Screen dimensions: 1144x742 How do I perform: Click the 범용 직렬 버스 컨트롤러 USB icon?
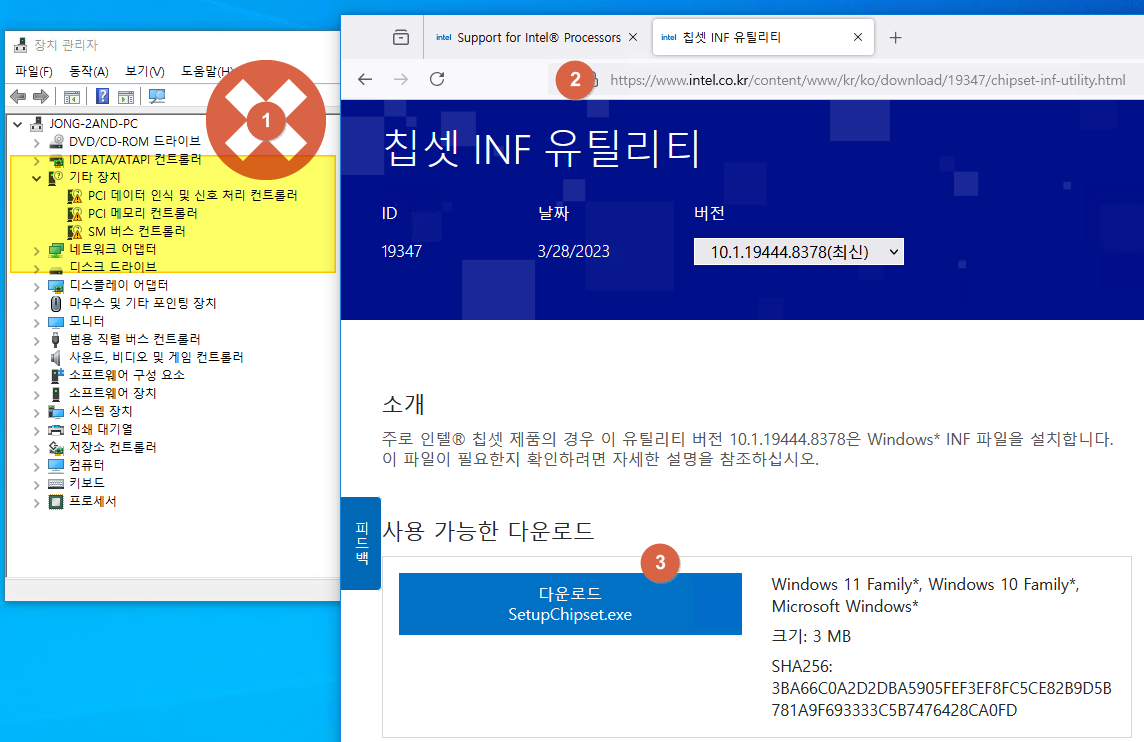(55, 339)
